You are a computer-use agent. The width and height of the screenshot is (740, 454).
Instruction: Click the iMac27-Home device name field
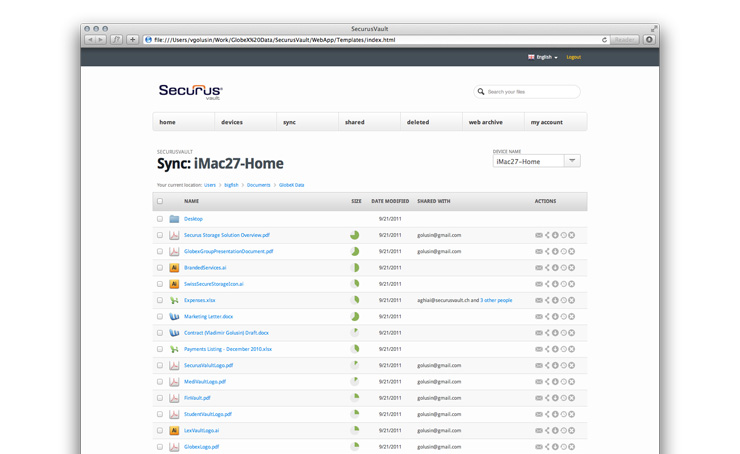click(528, 161)
